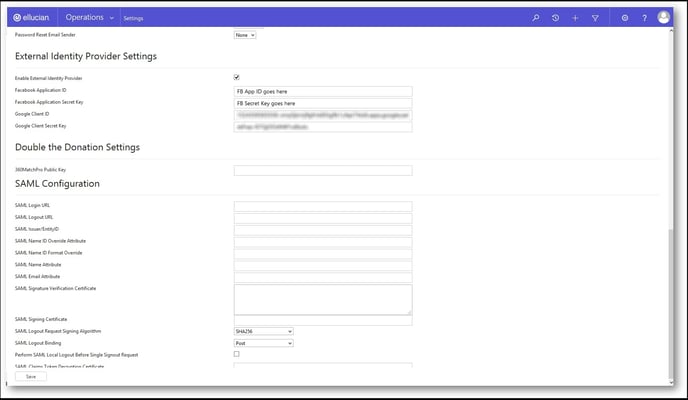The width and height of the screenshot is (688, 400).
Task: Click the Google Client ID field
Action: coord(323,115)
